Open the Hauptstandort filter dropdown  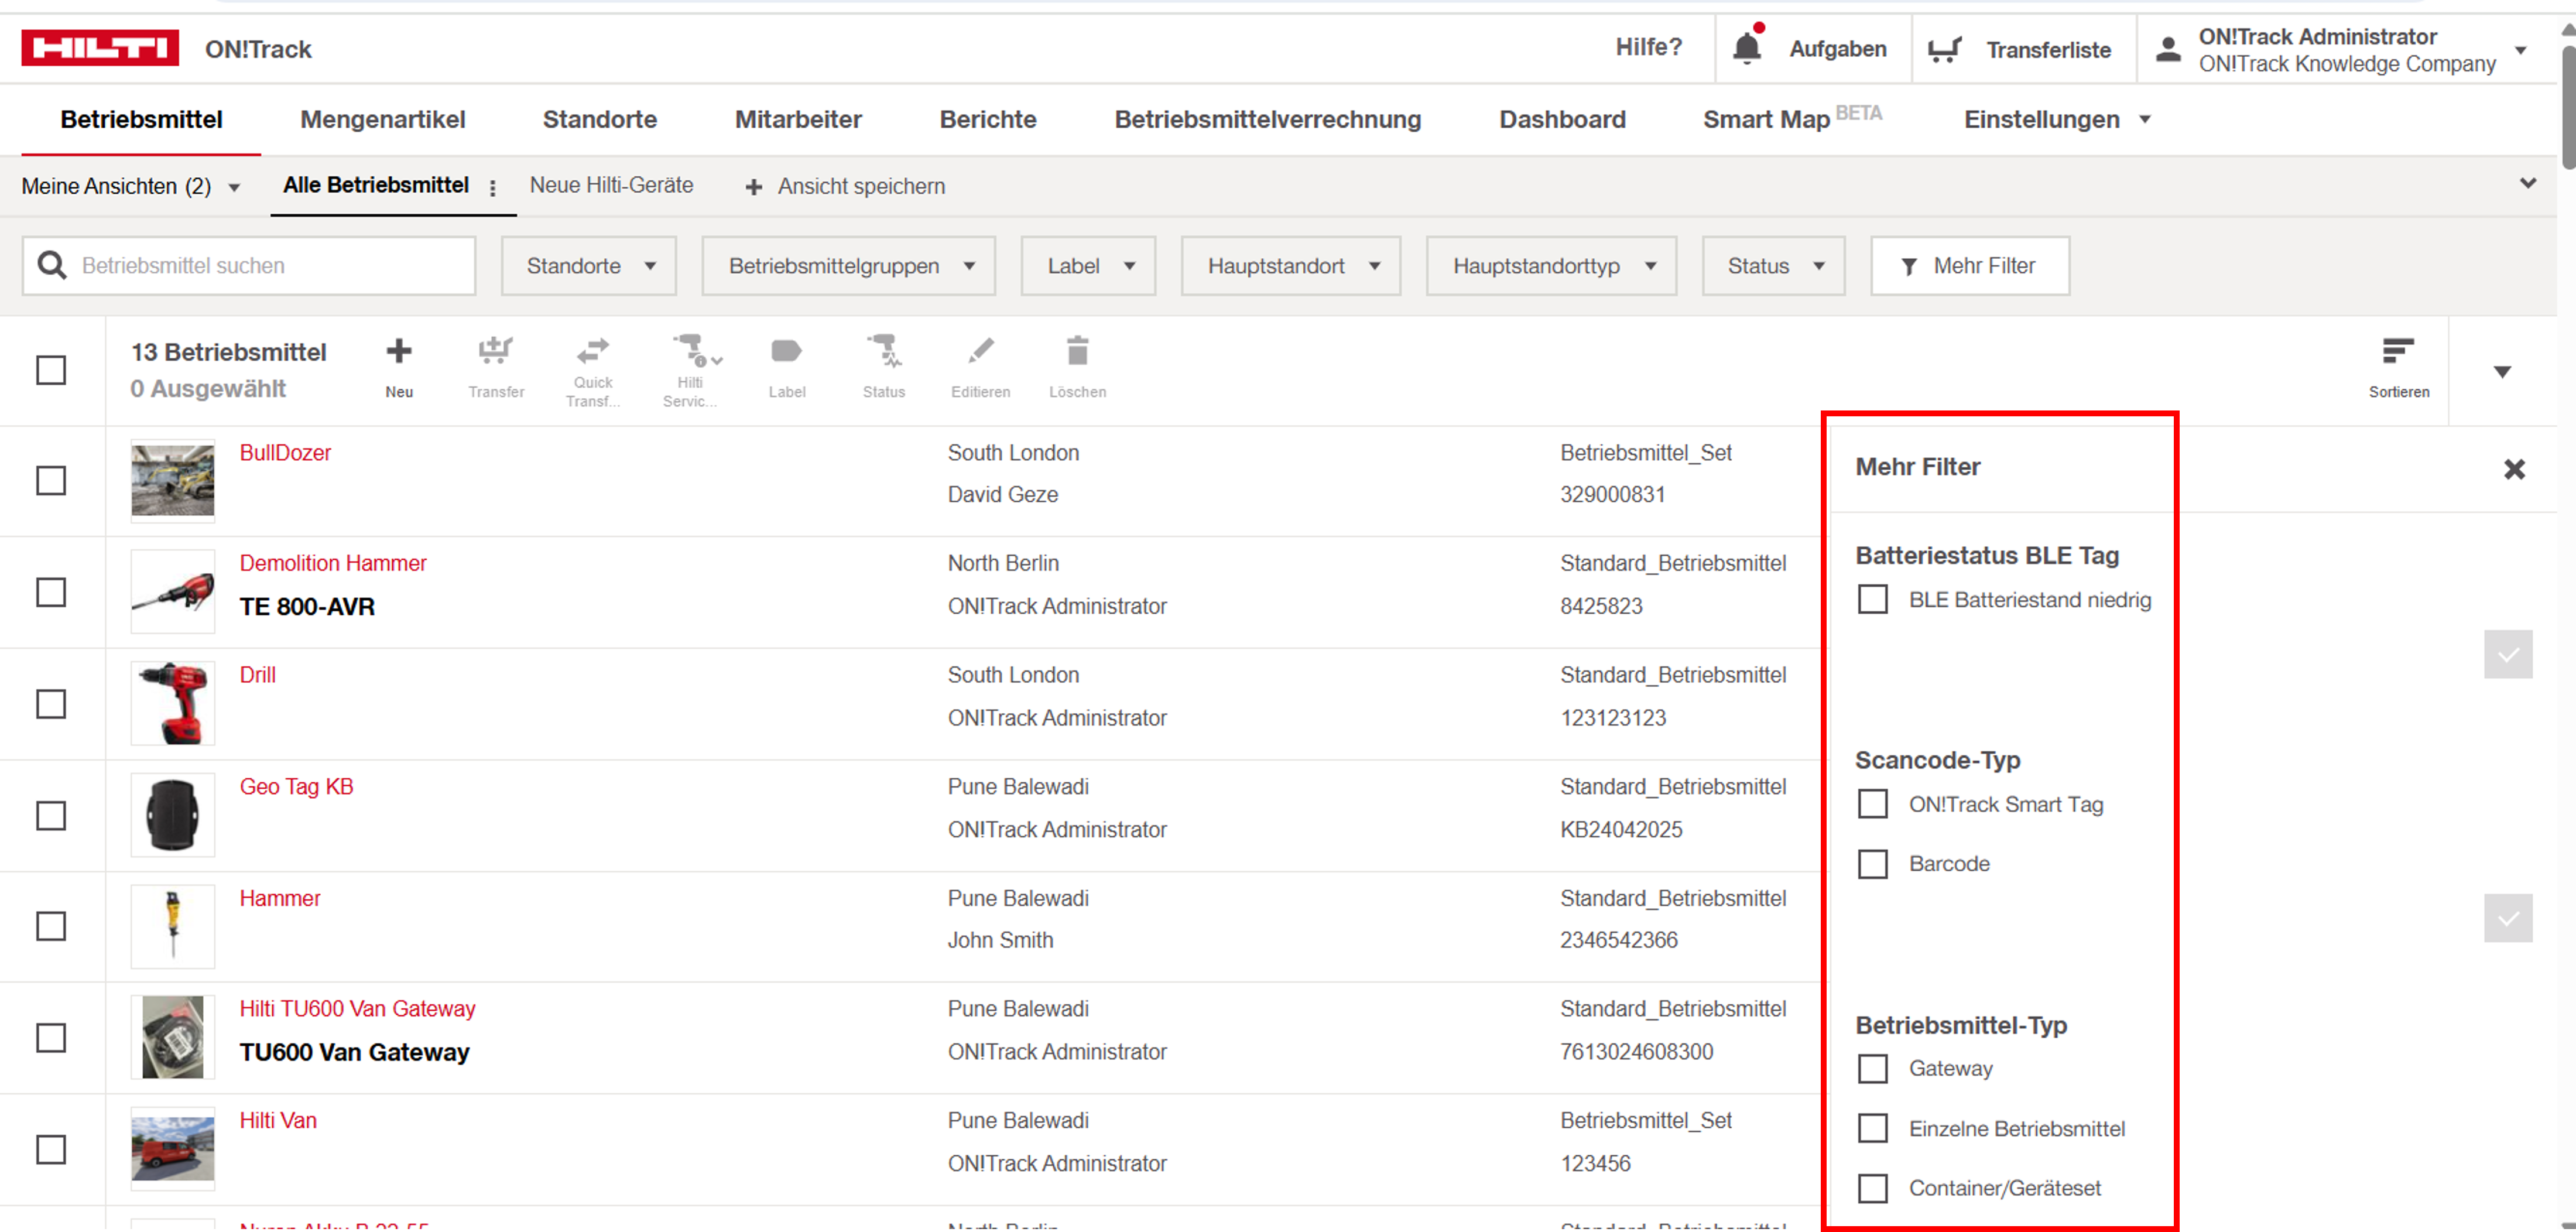pos(1290,266)
